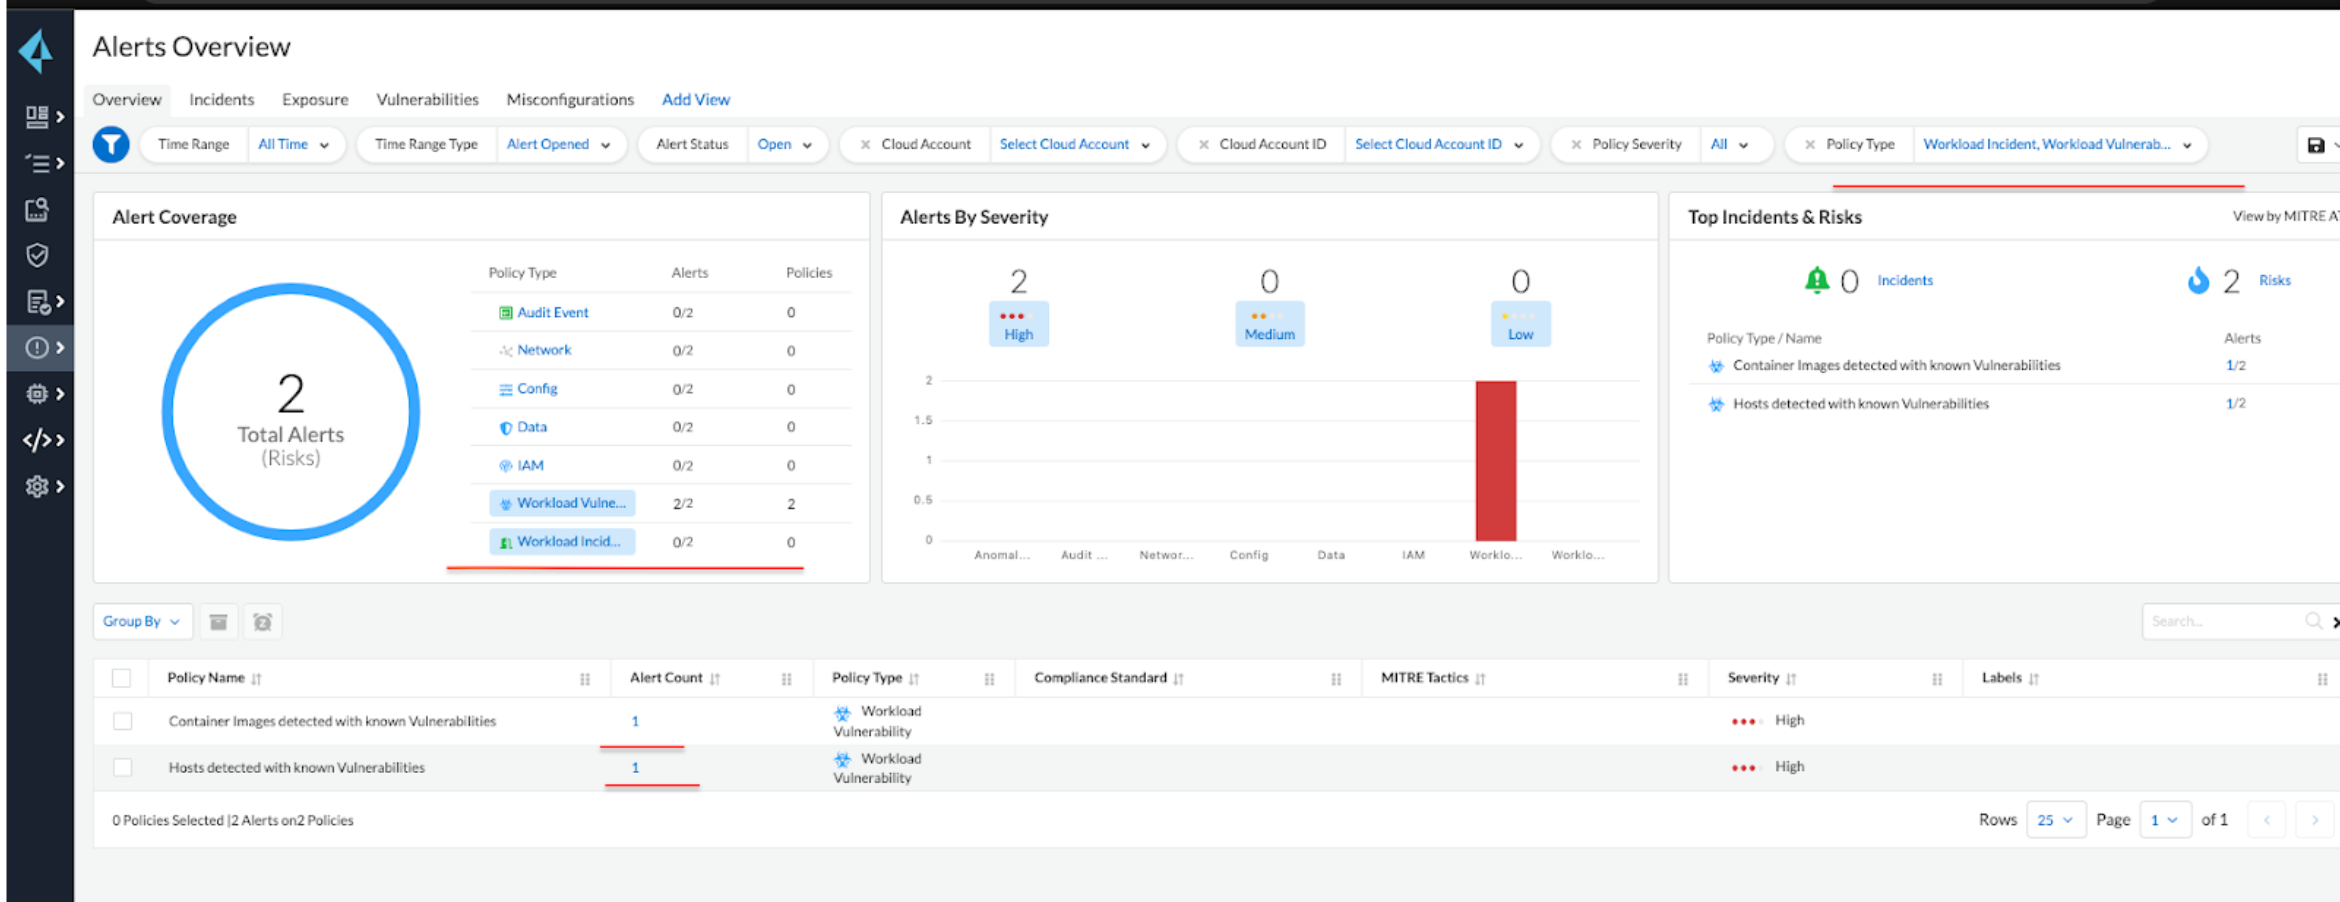Click the blue filter funnel icon
This screenshot has height=902, width=2340.
coord(111,144)
